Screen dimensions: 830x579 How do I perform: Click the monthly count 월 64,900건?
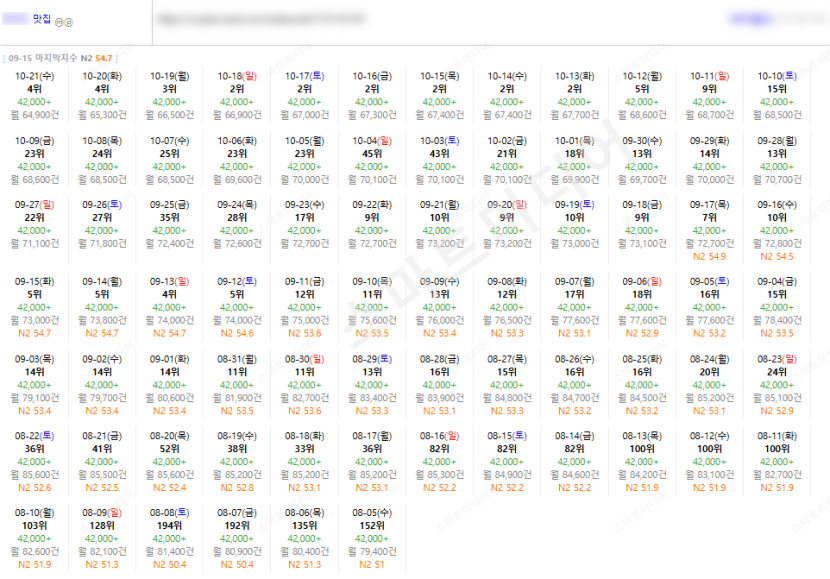tap(35, 115)
